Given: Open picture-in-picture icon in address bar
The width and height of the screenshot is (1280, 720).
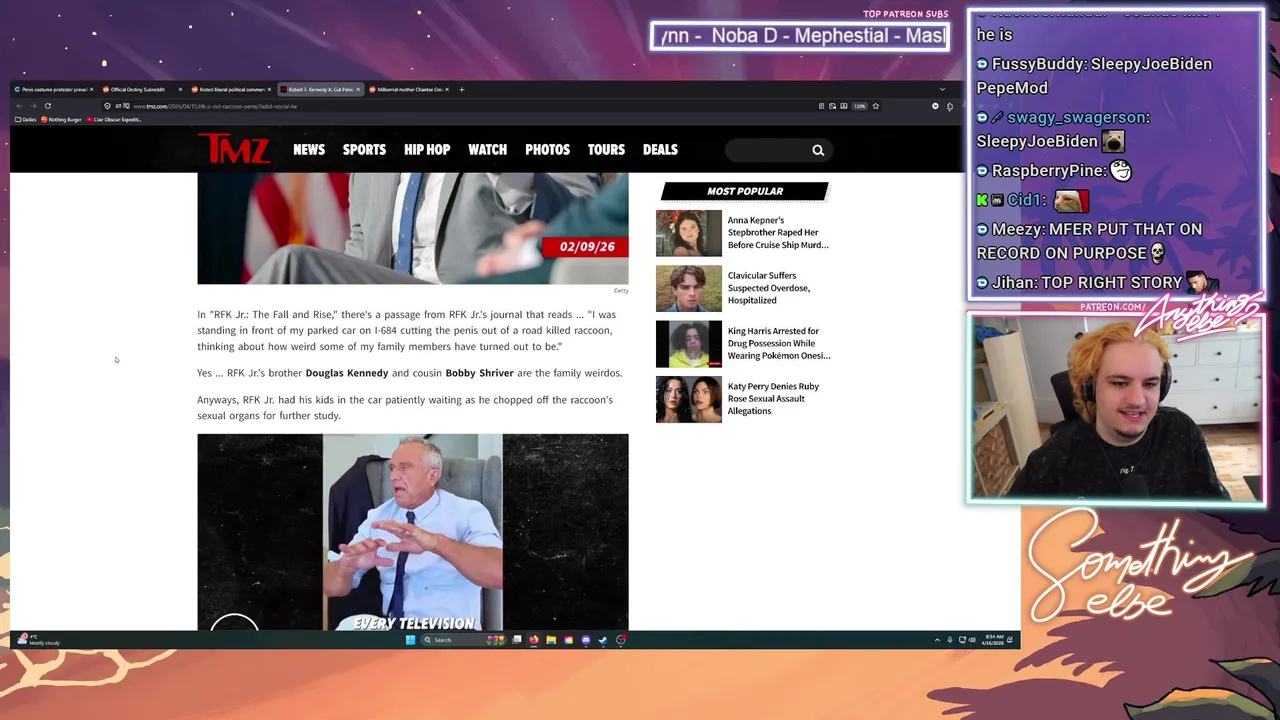Looking at the screenshot, I should pos(832,106).
